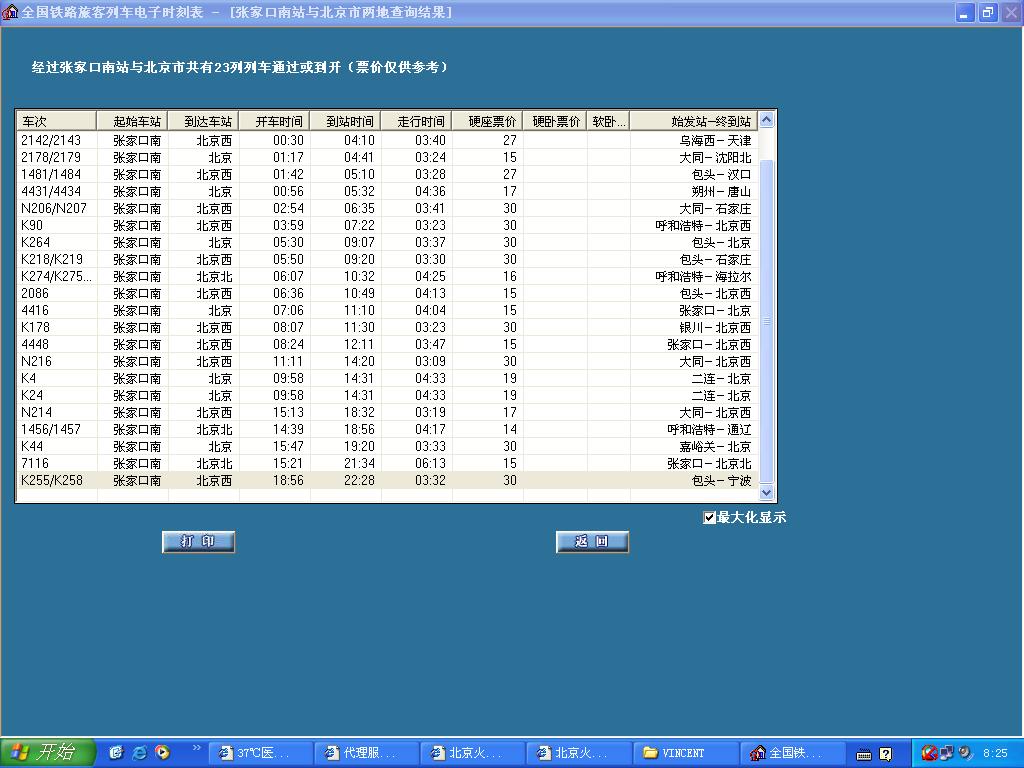
Task: Select train row N214
Action: coord(387,412)
